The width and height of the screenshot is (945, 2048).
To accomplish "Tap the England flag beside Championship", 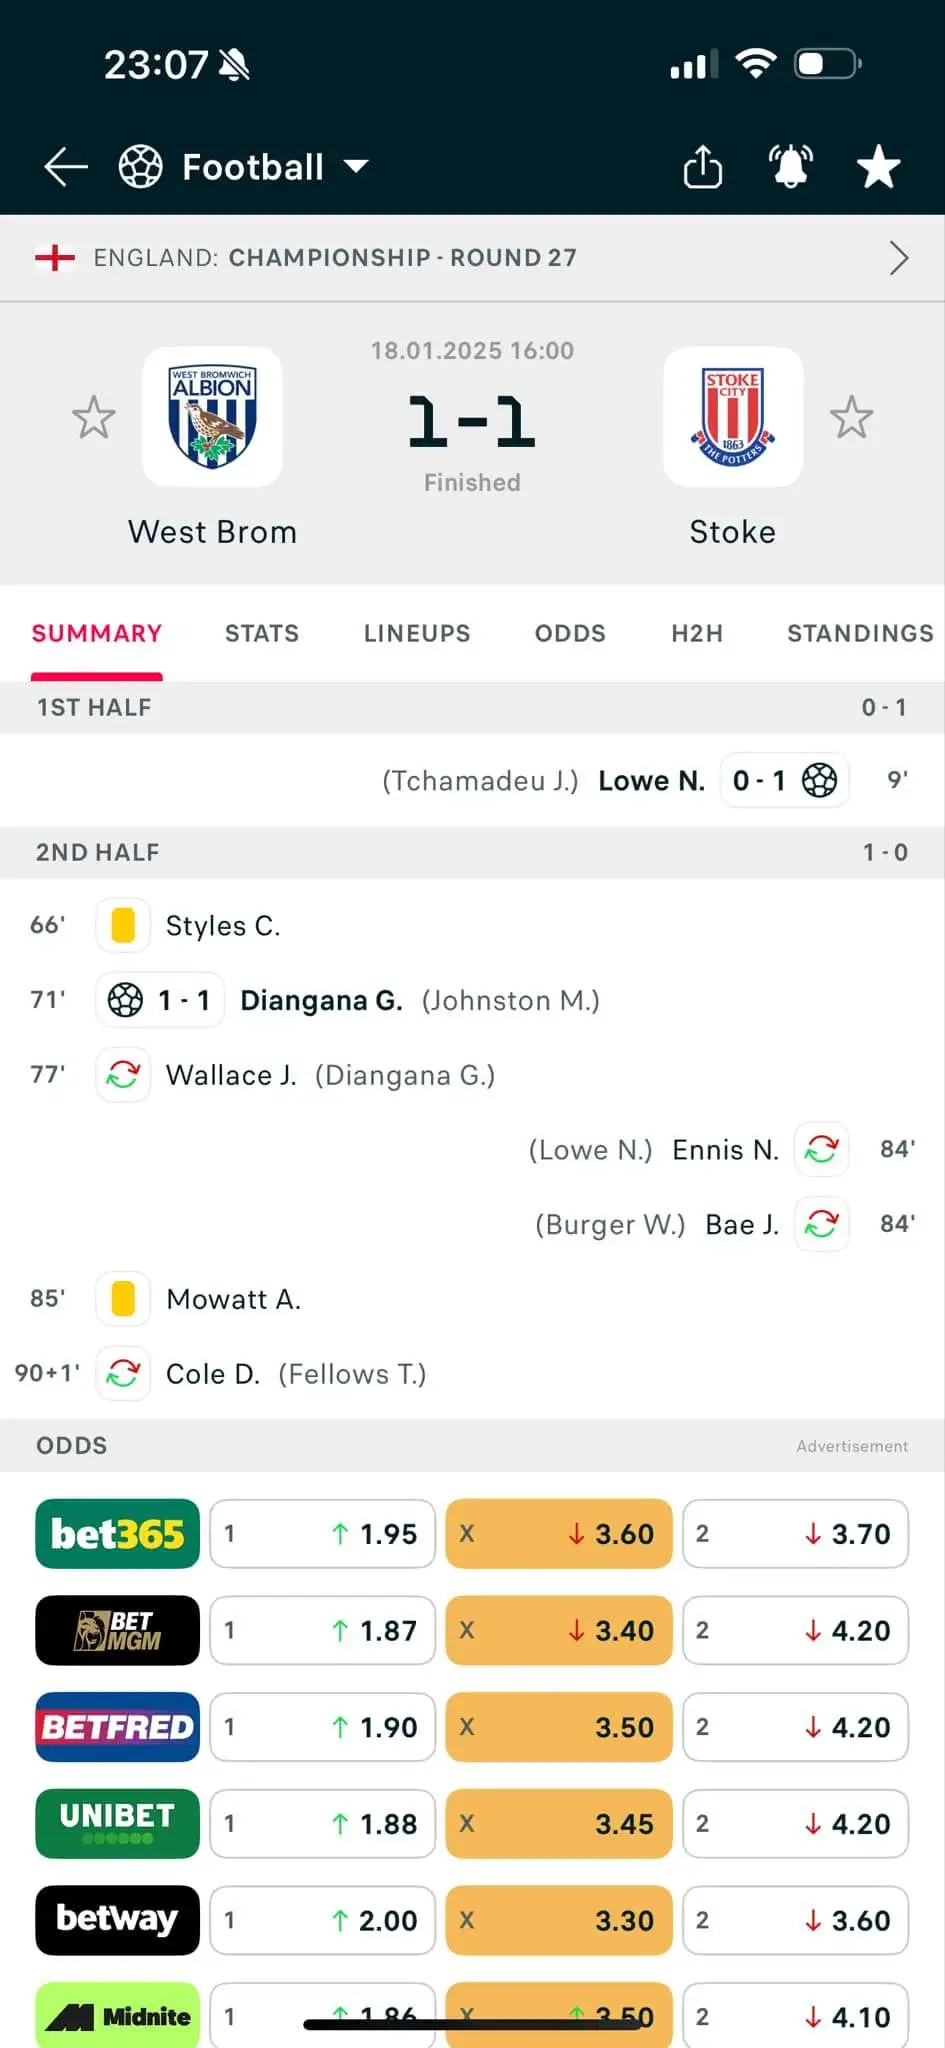I will click(x=57, y=257).
